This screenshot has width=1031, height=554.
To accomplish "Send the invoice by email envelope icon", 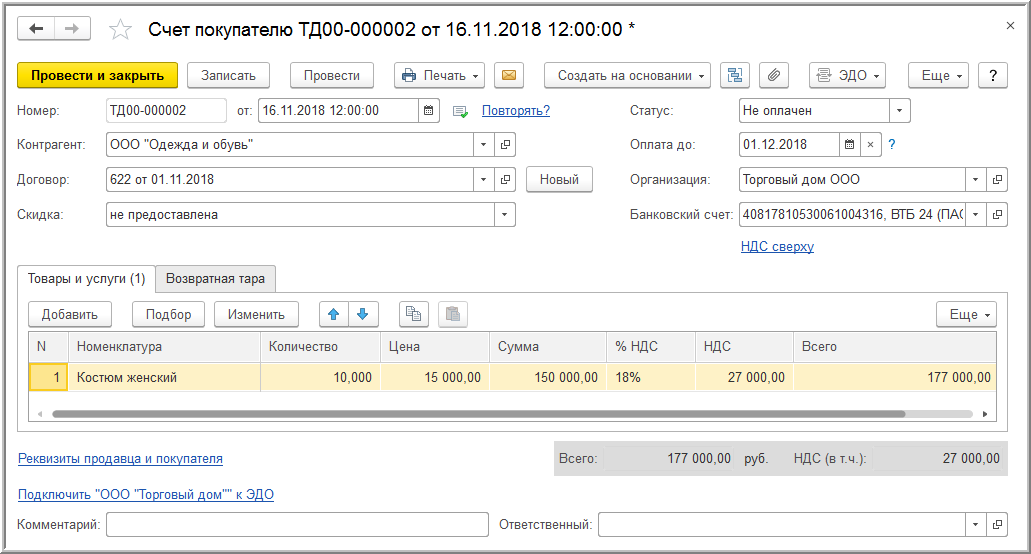I will coord(509,76).
